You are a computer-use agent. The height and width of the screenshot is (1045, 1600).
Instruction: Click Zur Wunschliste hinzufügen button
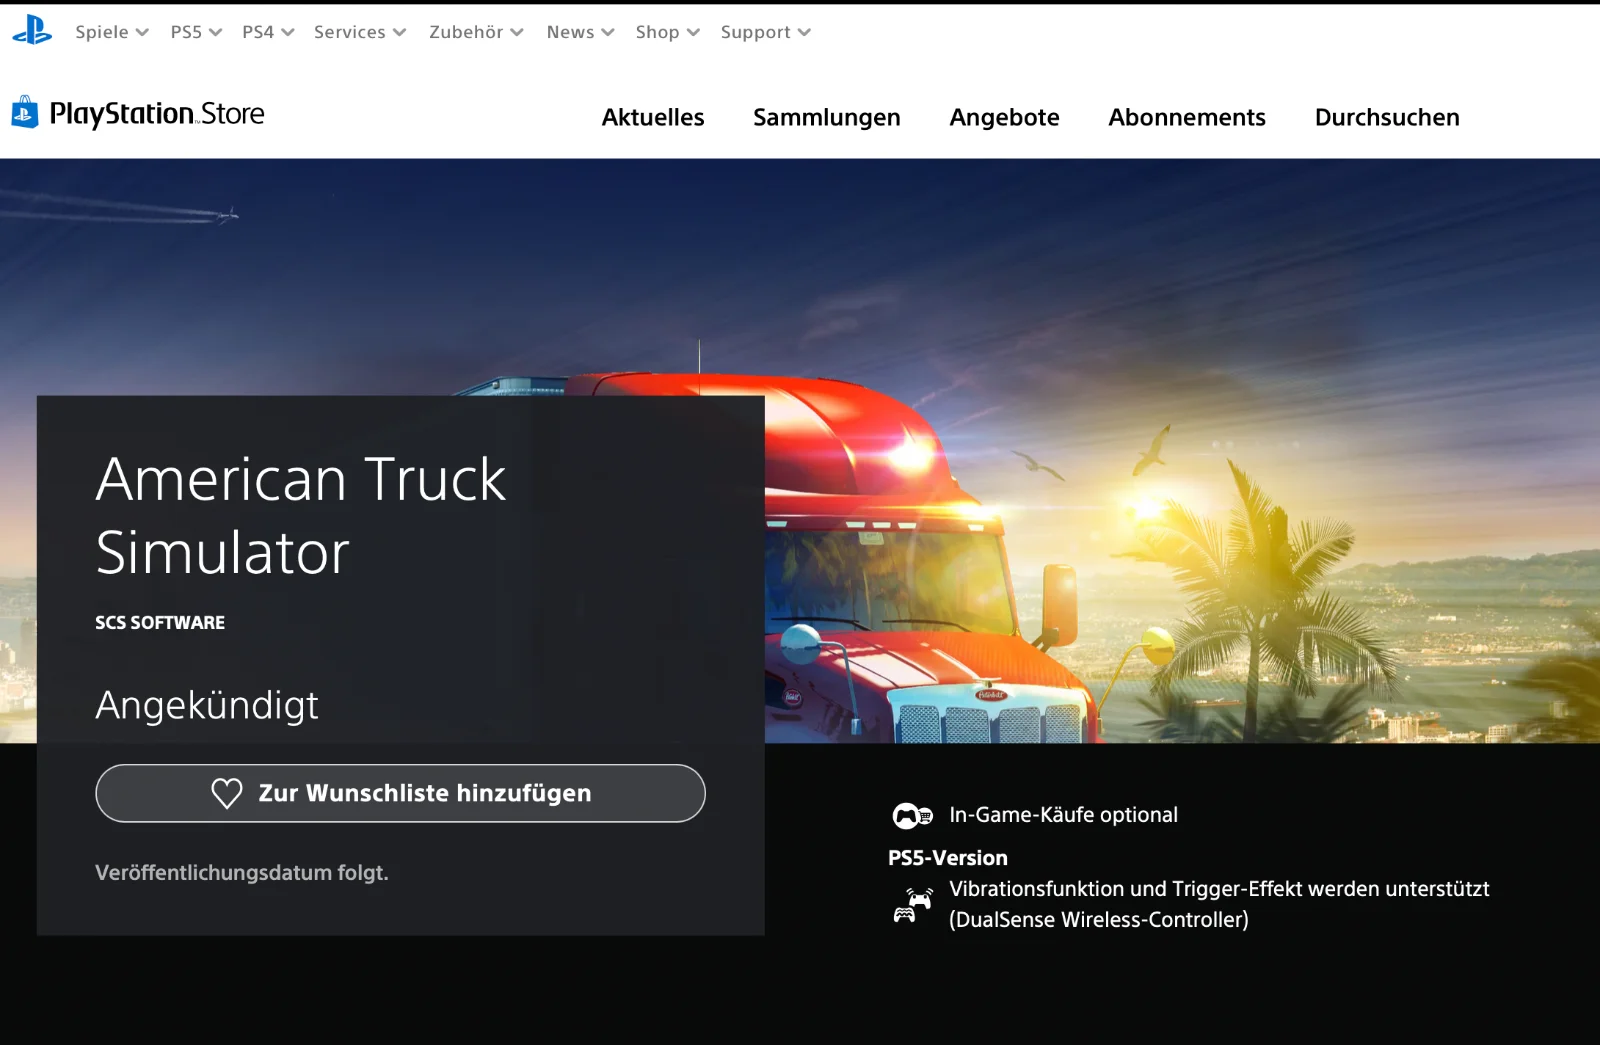[400, 793]
